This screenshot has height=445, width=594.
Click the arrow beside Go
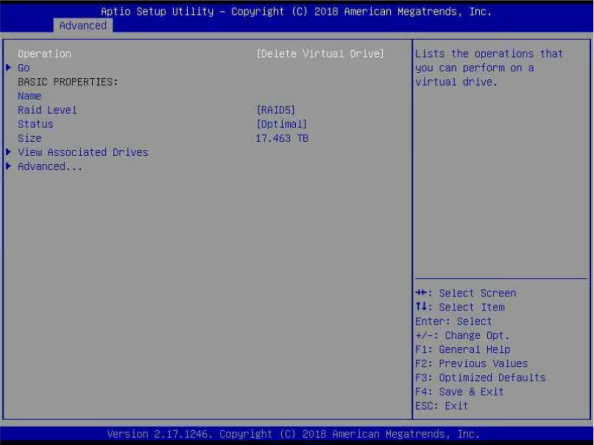coord(9,67)
